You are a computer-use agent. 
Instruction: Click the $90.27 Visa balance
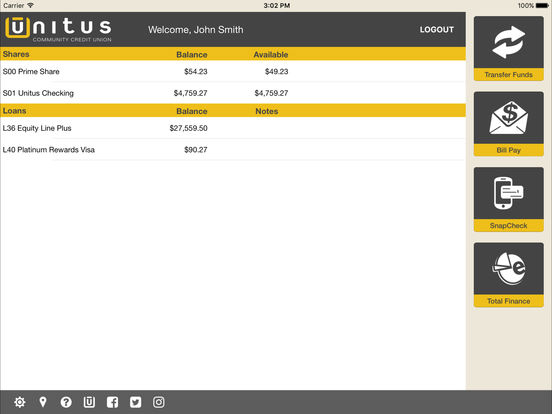(x=196, y=150)
